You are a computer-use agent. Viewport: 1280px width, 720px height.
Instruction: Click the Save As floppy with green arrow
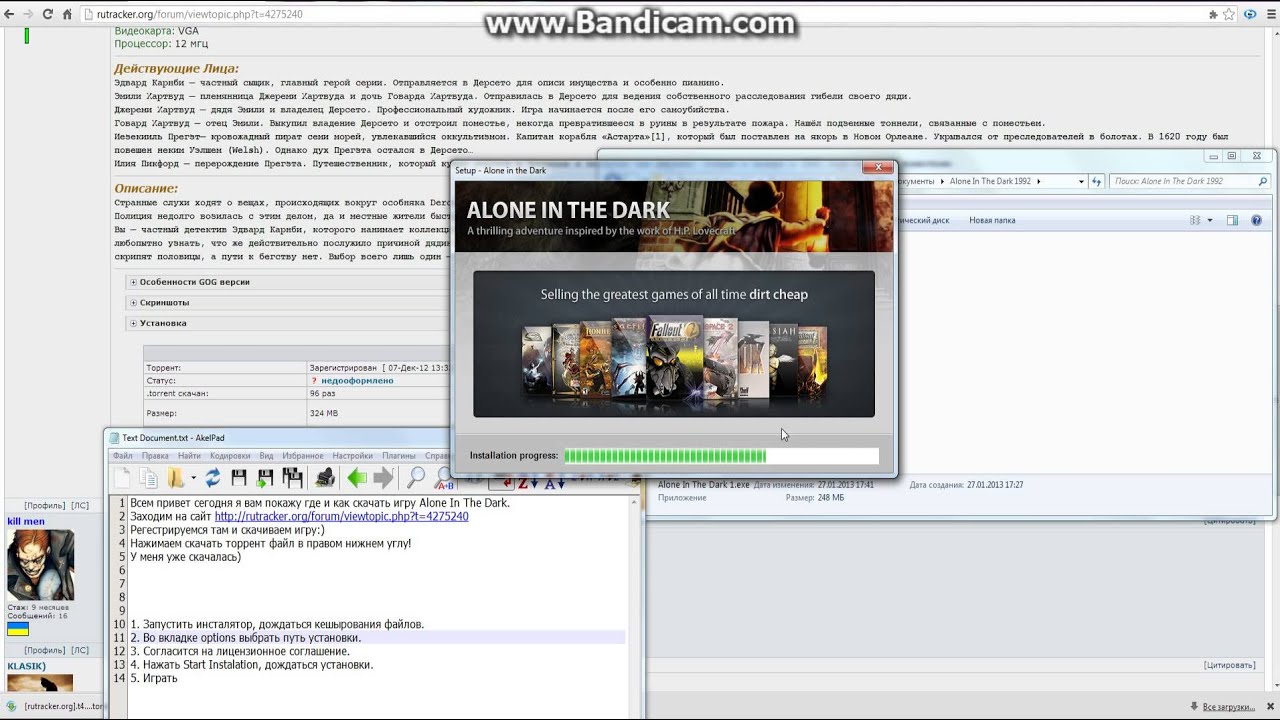pyautogui.click(x=265, y=478)
